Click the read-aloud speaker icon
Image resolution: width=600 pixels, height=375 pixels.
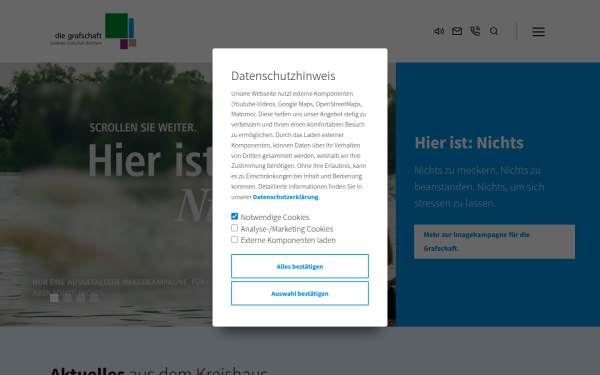tap(439, 31)
